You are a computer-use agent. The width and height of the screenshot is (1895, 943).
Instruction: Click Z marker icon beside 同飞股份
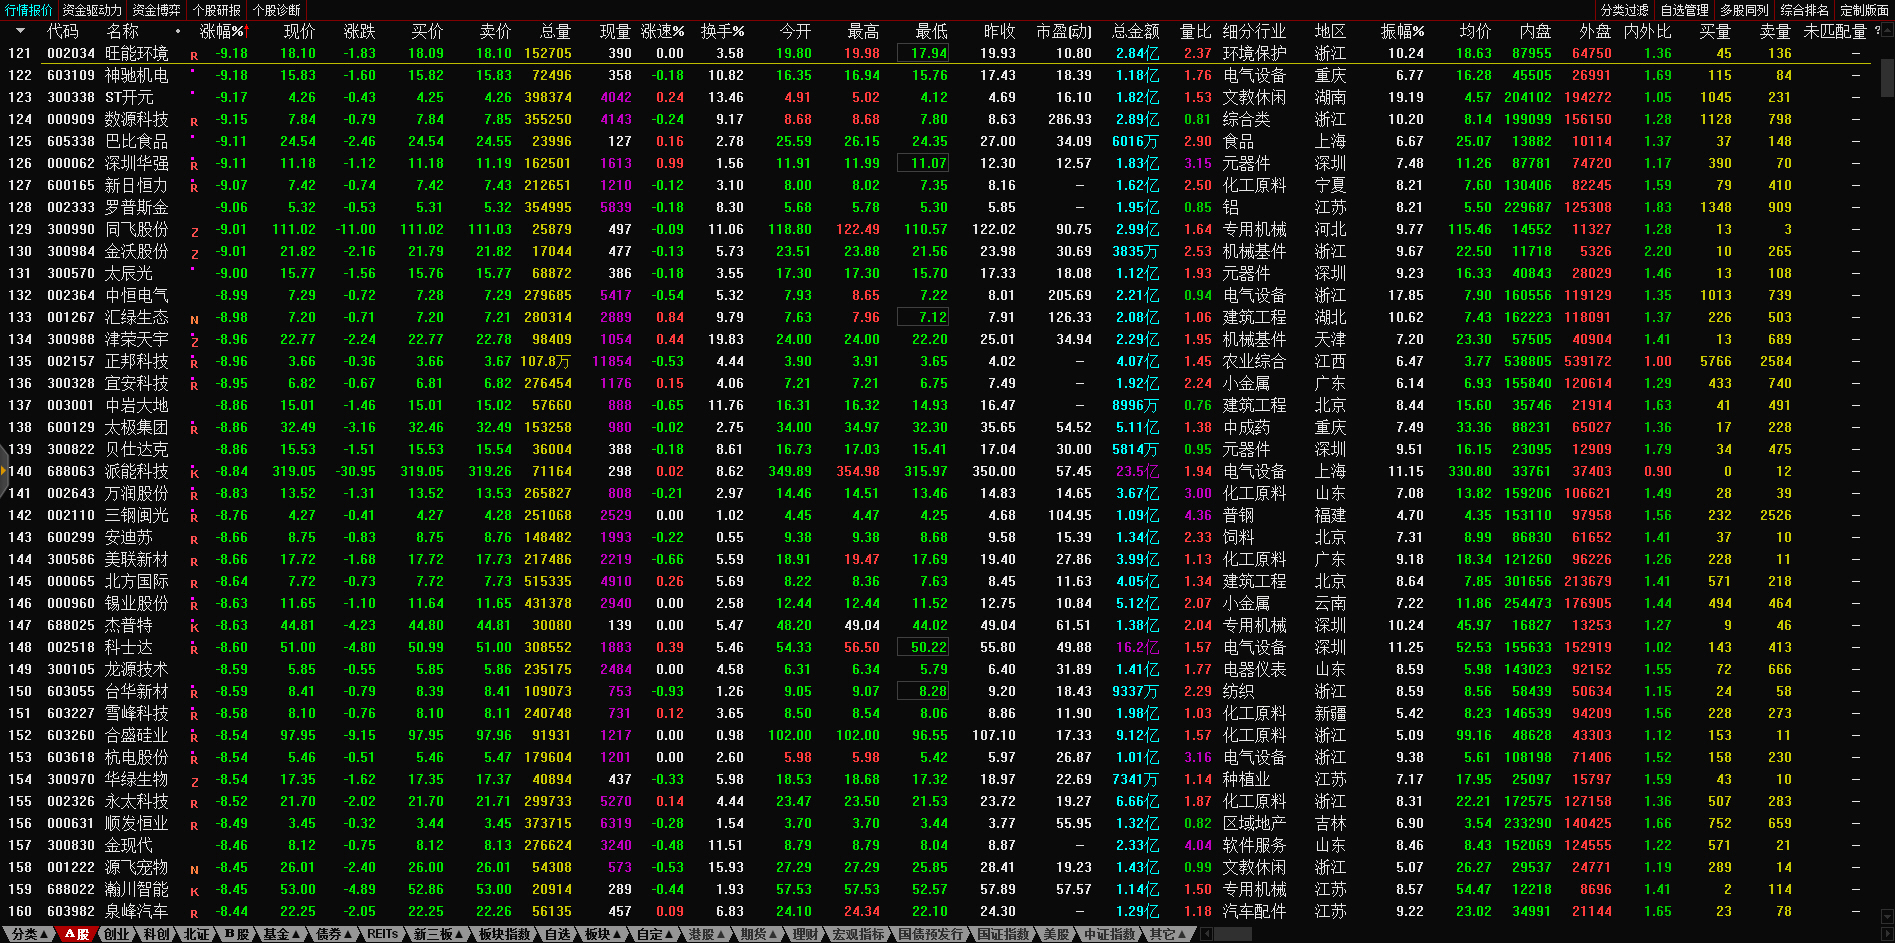pyautogui.click(x=194, y=231)
